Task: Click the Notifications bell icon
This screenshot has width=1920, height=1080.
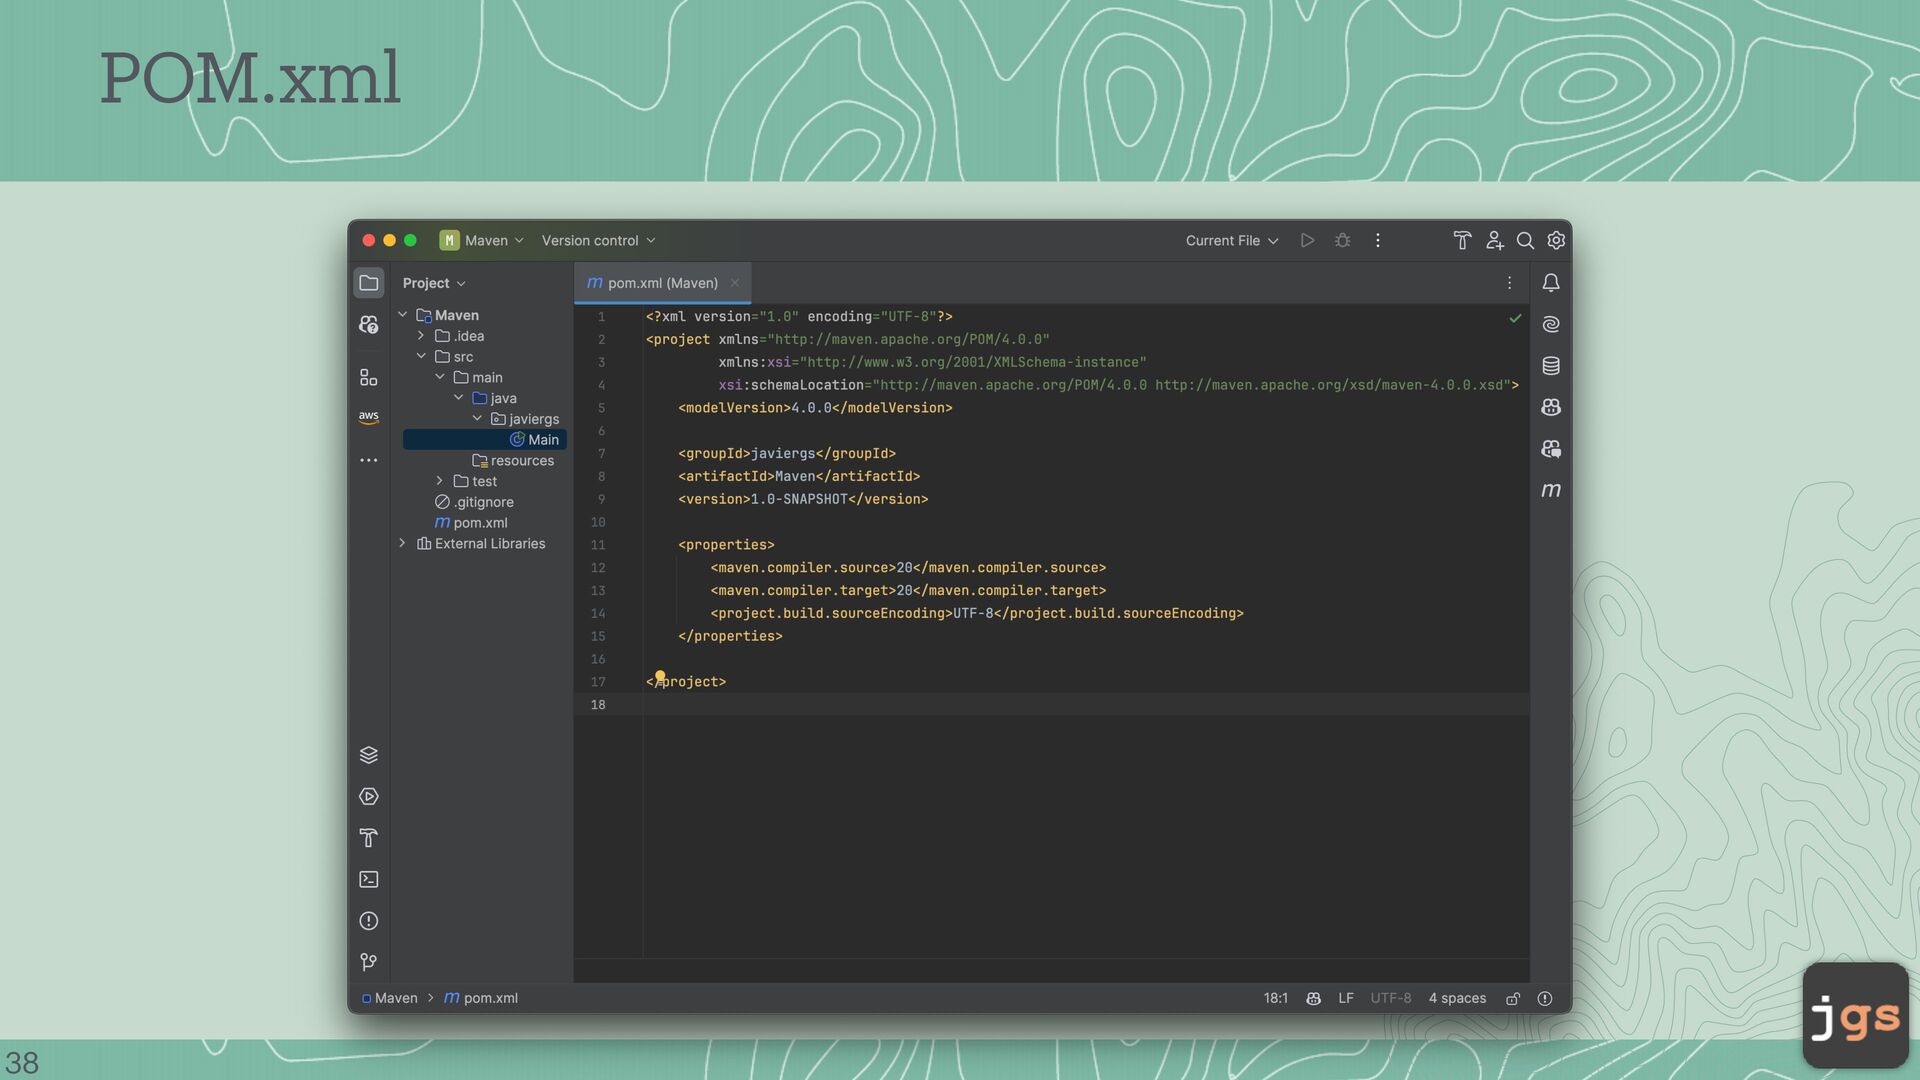Action: tap(1550, 283)
